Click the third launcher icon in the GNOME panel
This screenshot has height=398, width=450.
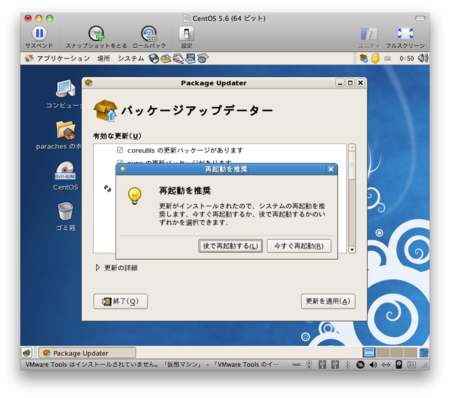178,59
